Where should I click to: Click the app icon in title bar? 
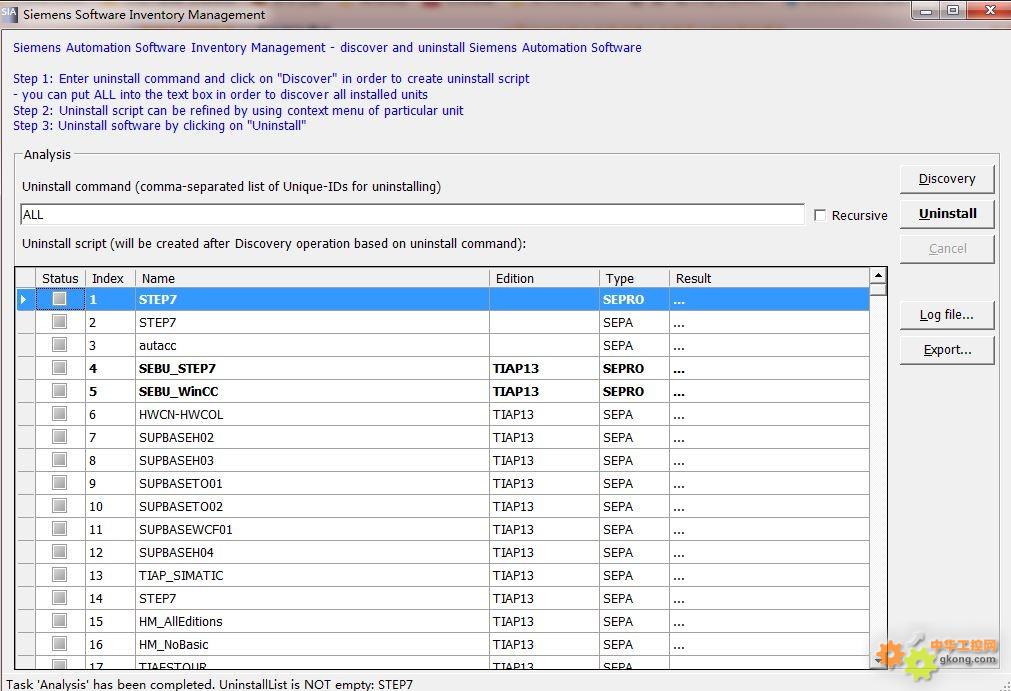(x=9, y=14)
